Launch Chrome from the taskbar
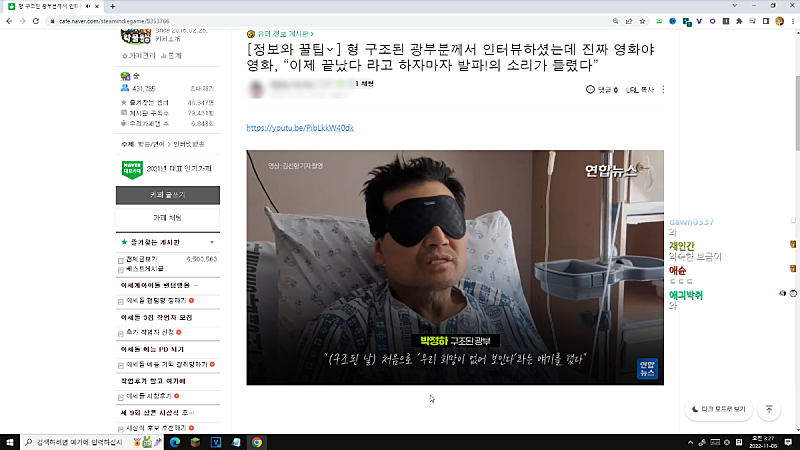Image resolution: width=800 pixels, height=450 pixels. click(257, 441)
